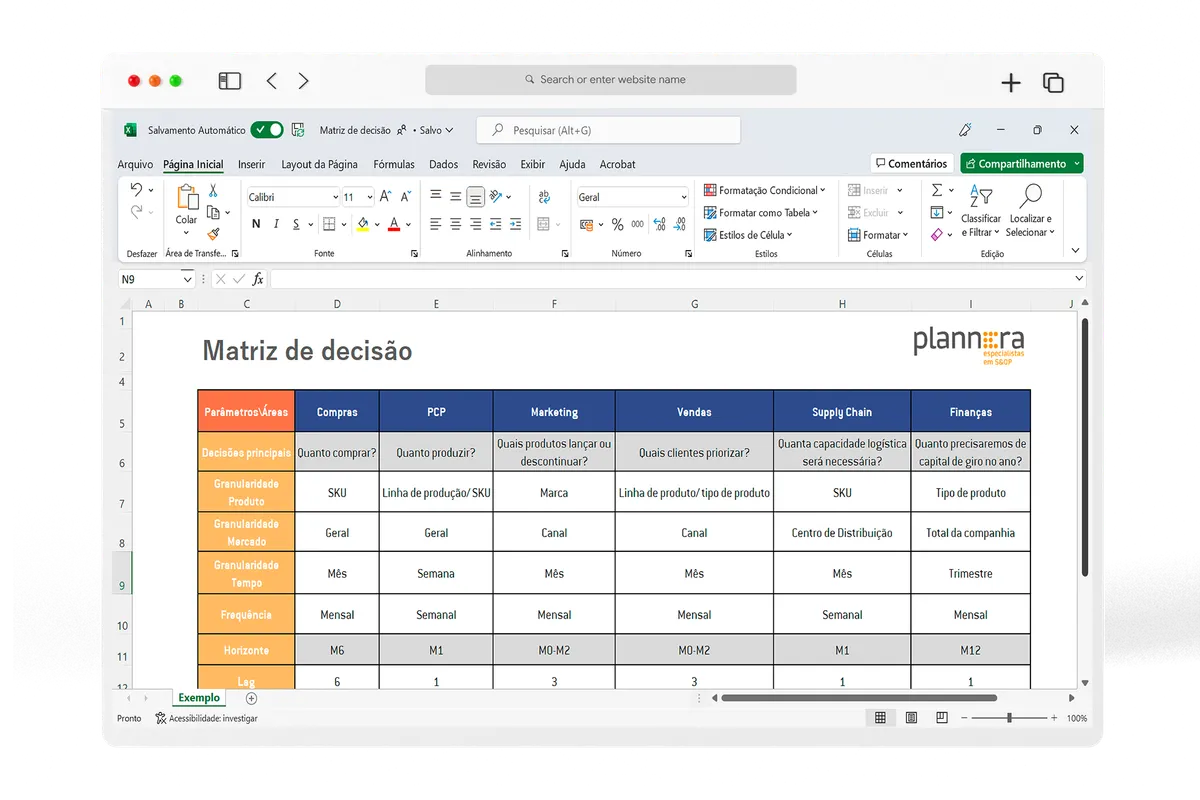Toggle italic formatting

[275, 224]
